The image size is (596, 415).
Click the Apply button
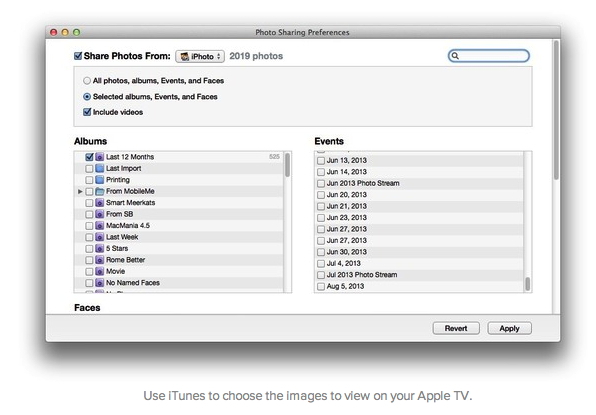click(509, 328)
